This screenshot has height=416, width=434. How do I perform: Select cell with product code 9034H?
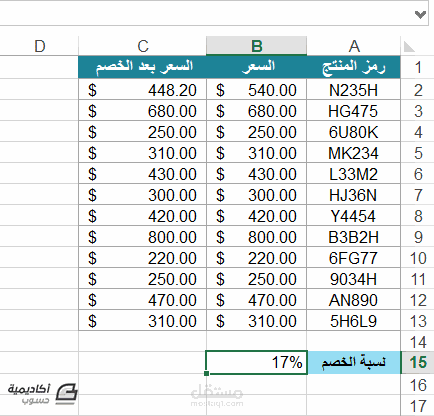pos(354,279)
